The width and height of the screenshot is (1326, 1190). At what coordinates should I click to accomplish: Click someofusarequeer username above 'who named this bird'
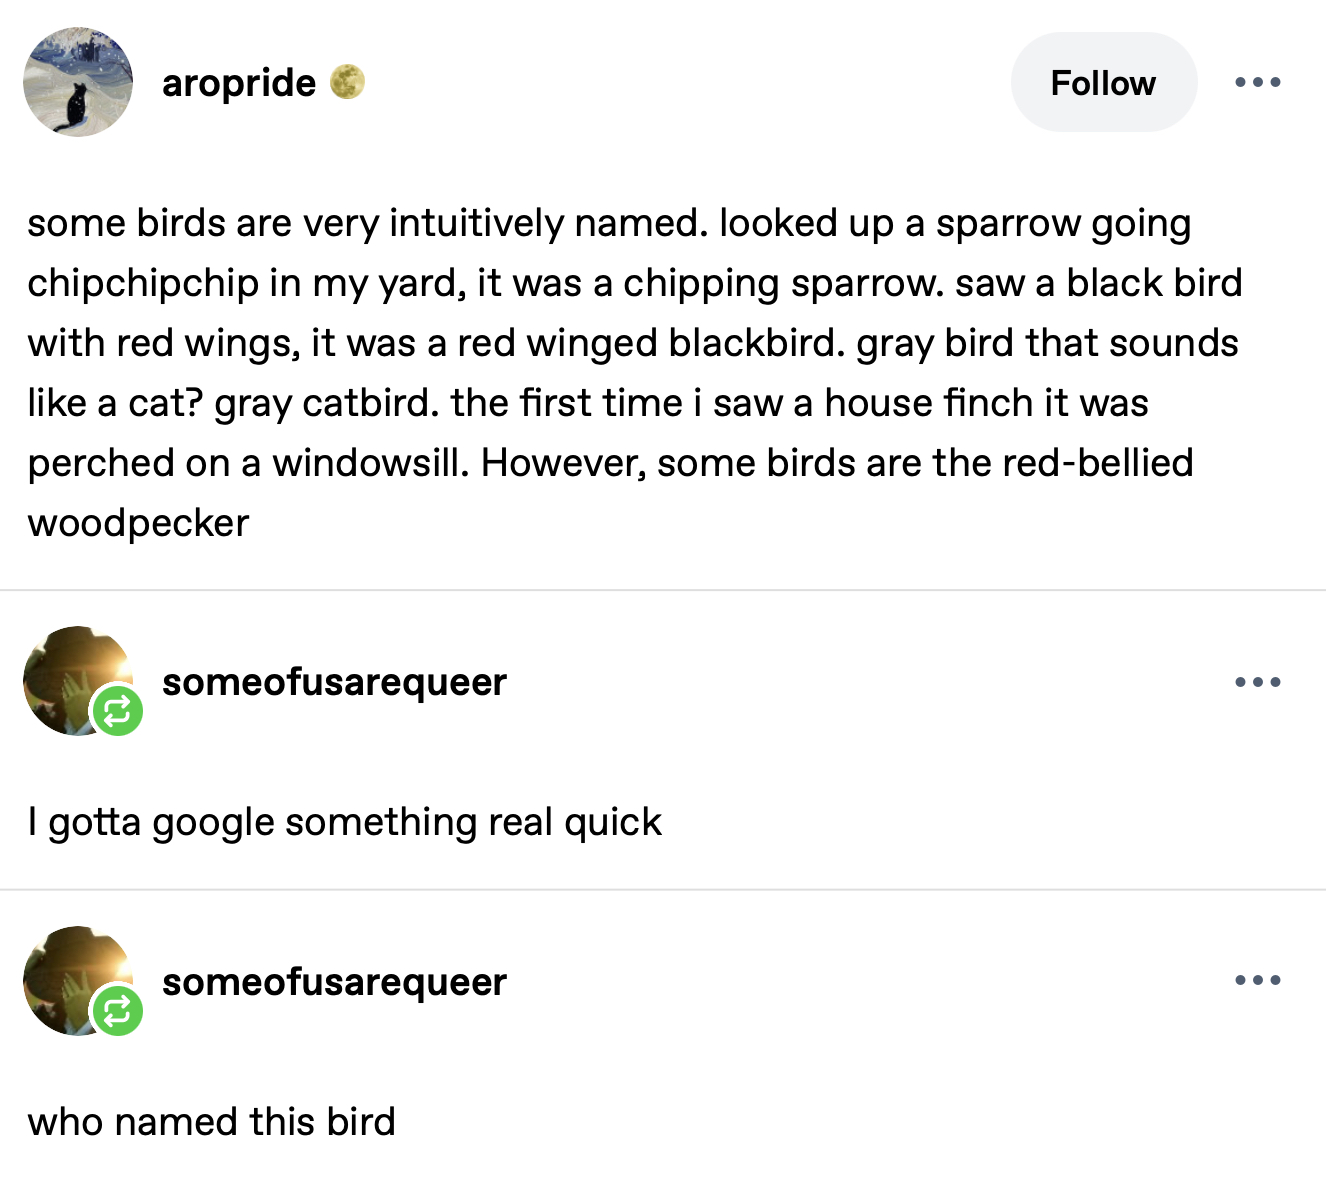coord(334,982)
